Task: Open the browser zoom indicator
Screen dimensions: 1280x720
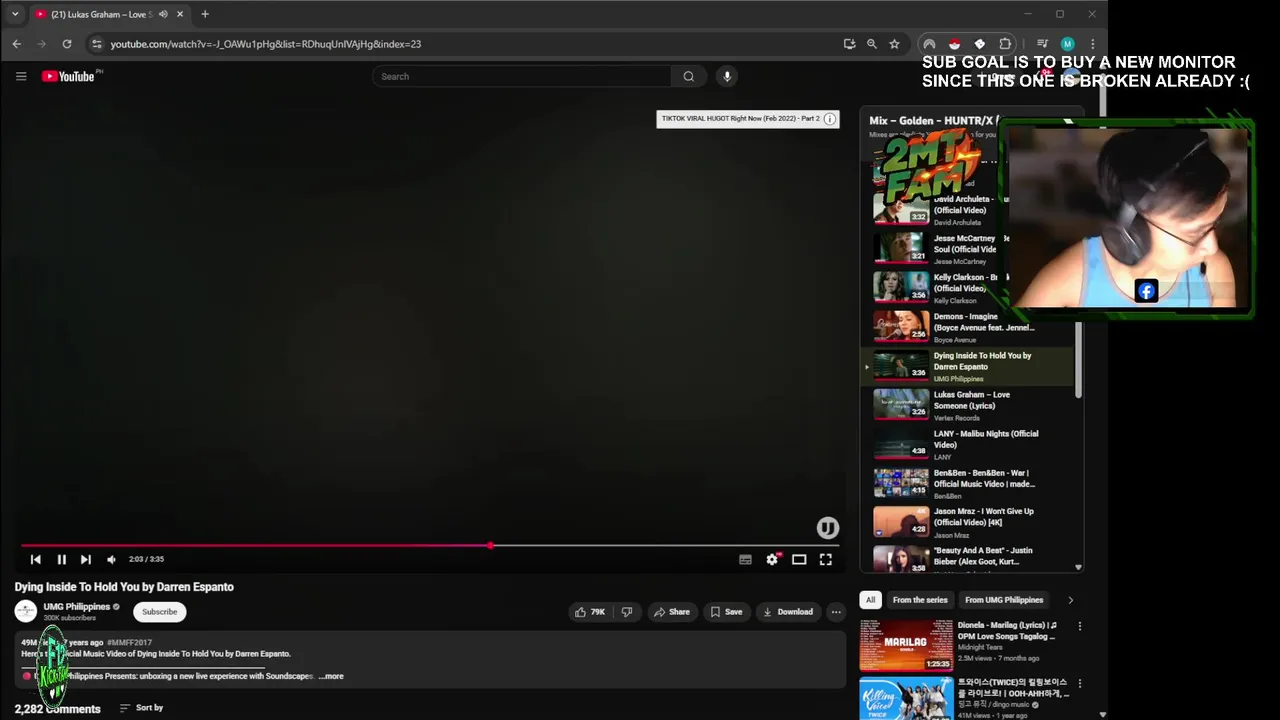Action: point(872,44)
